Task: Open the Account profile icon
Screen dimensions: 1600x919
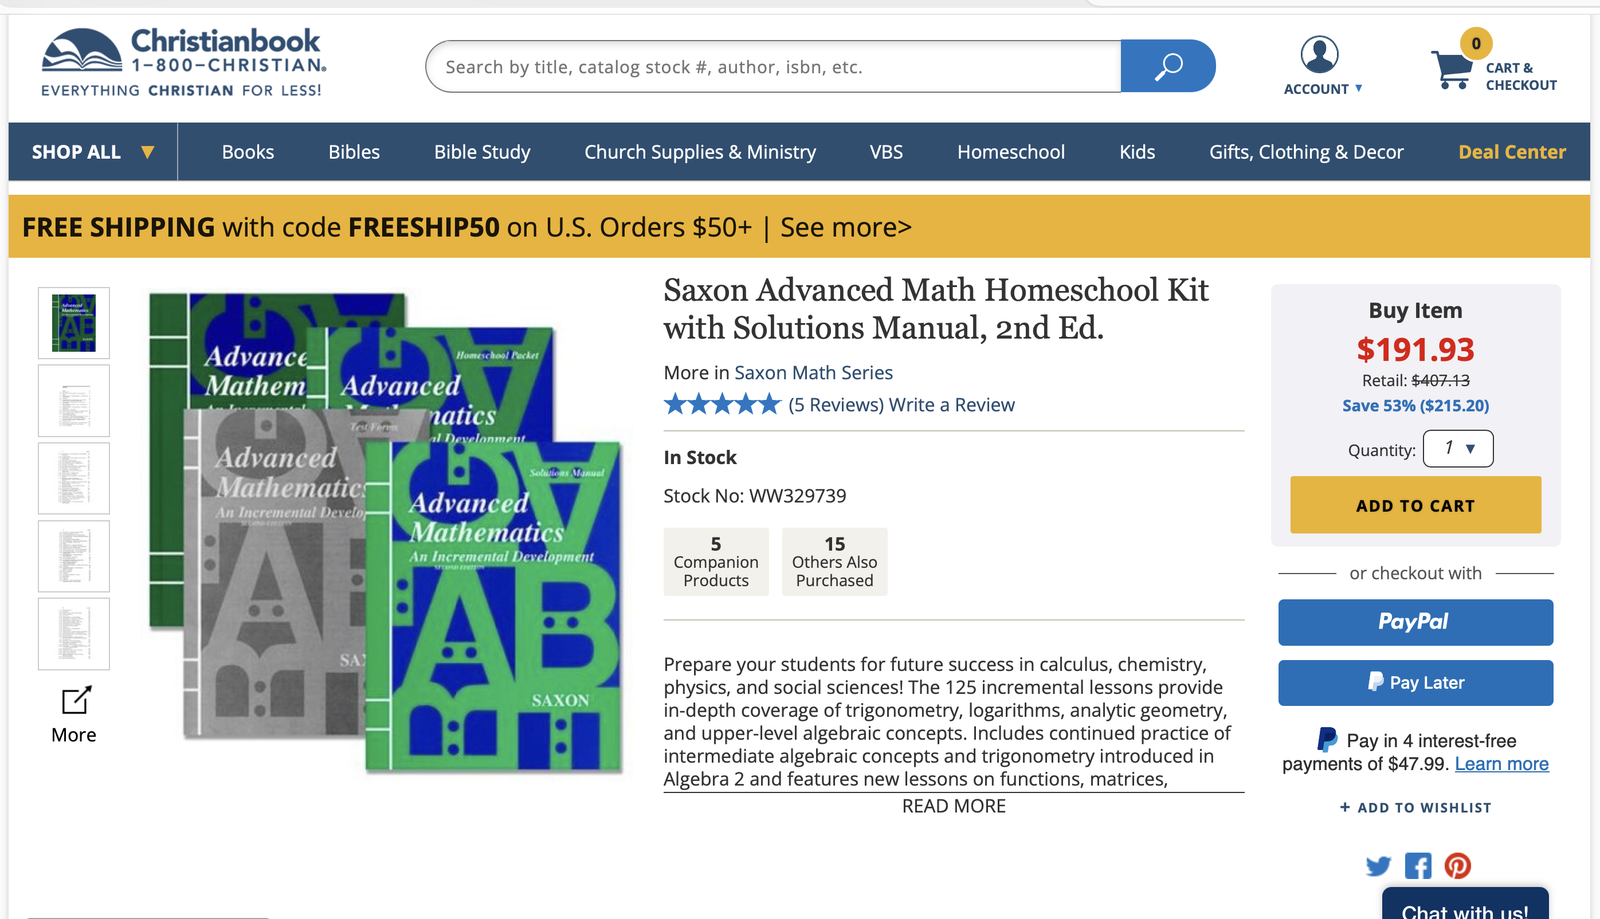Action: [x=1319, y=54]
